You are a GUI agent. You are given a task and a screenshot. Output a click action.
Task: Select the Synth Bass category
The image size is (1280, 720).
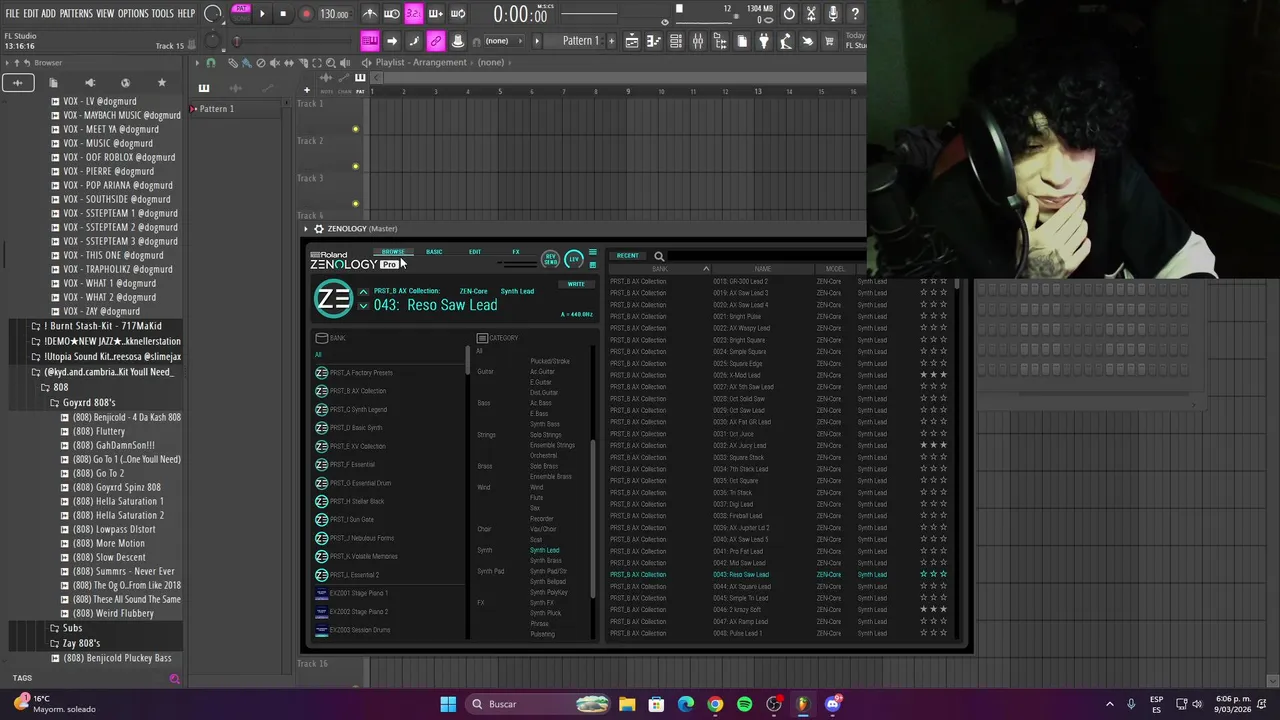(x=545, y=424)
